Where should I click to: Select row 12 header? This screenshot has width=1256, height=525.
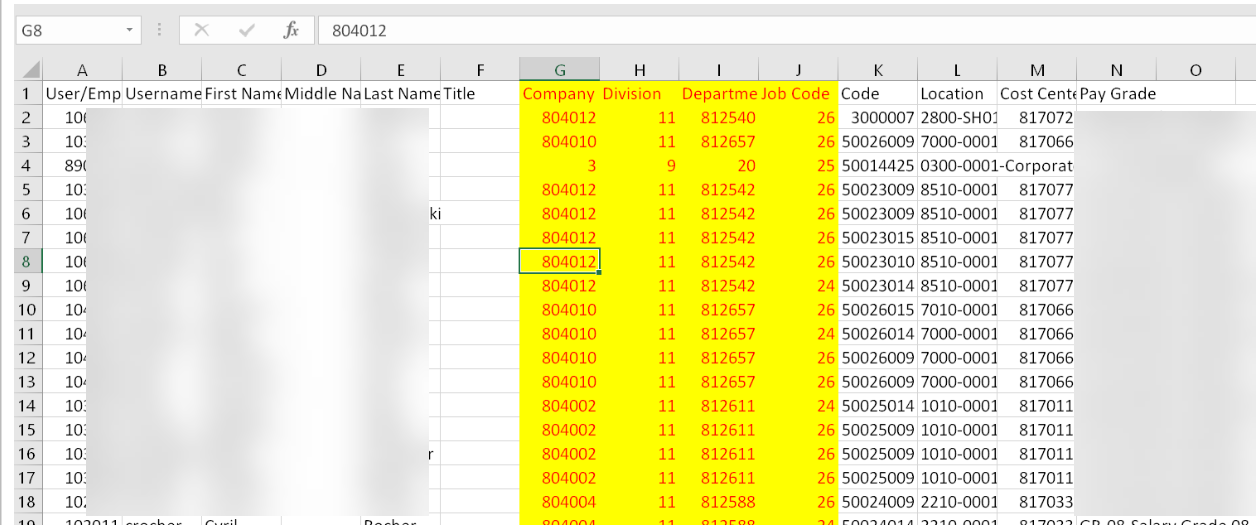point(29,357)
